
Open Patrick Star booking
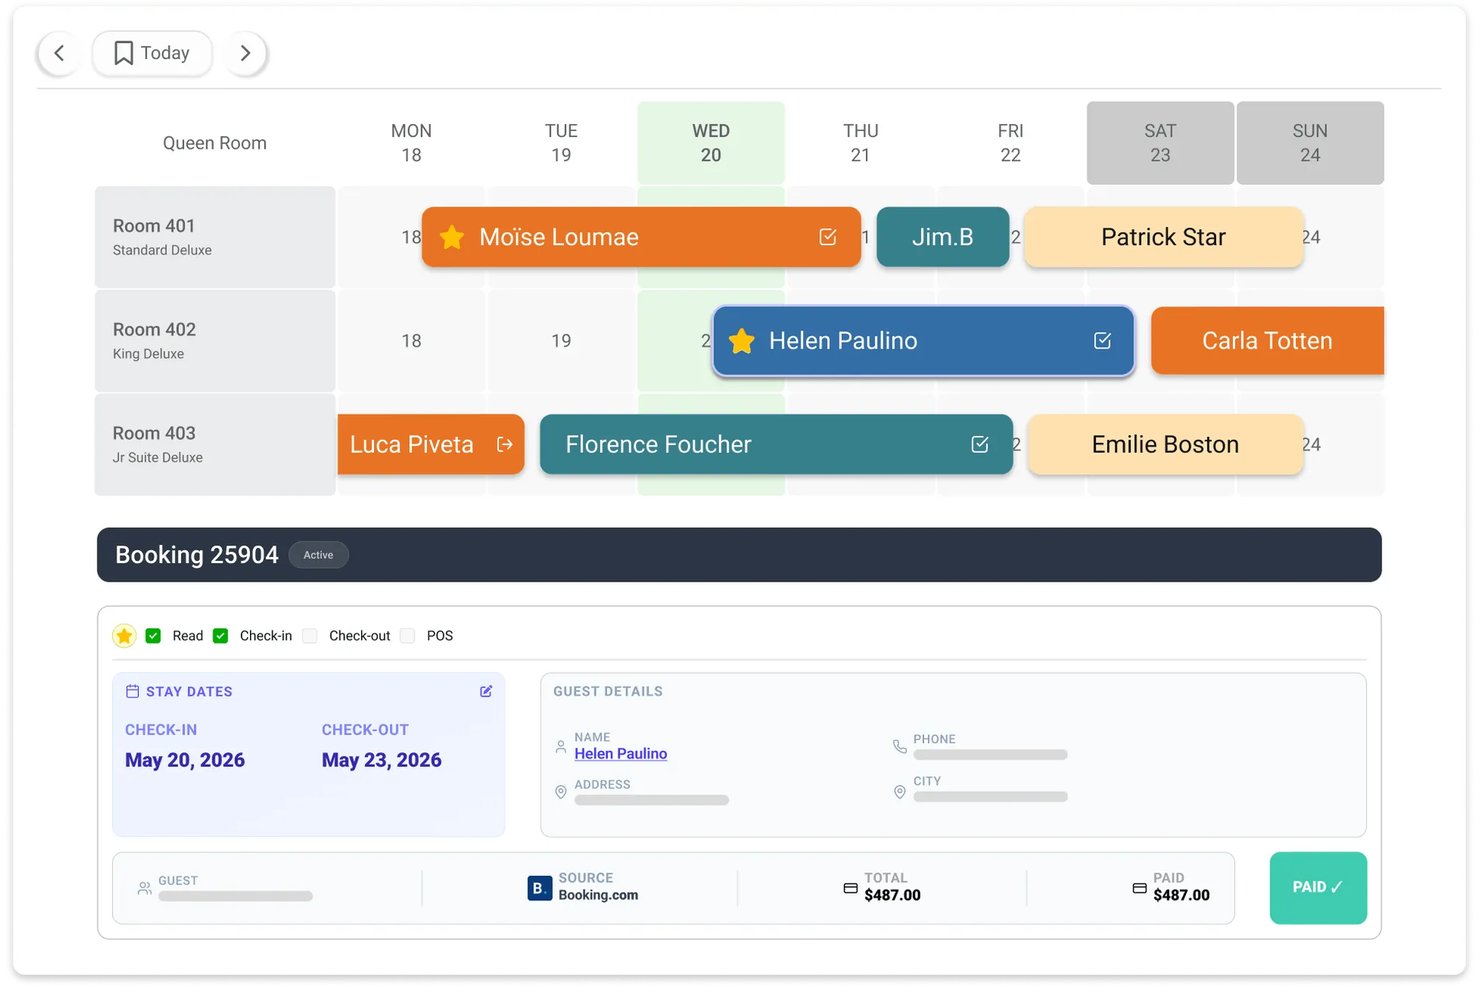pos(1164,237)
